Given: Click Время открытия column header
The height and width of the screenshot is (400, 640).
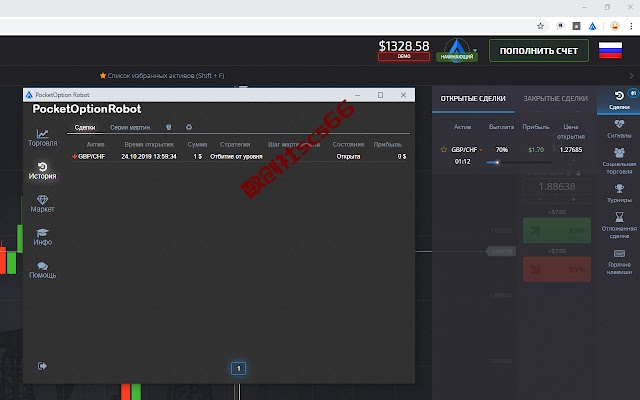Looking at the screenshot, I should click(149, 144).
